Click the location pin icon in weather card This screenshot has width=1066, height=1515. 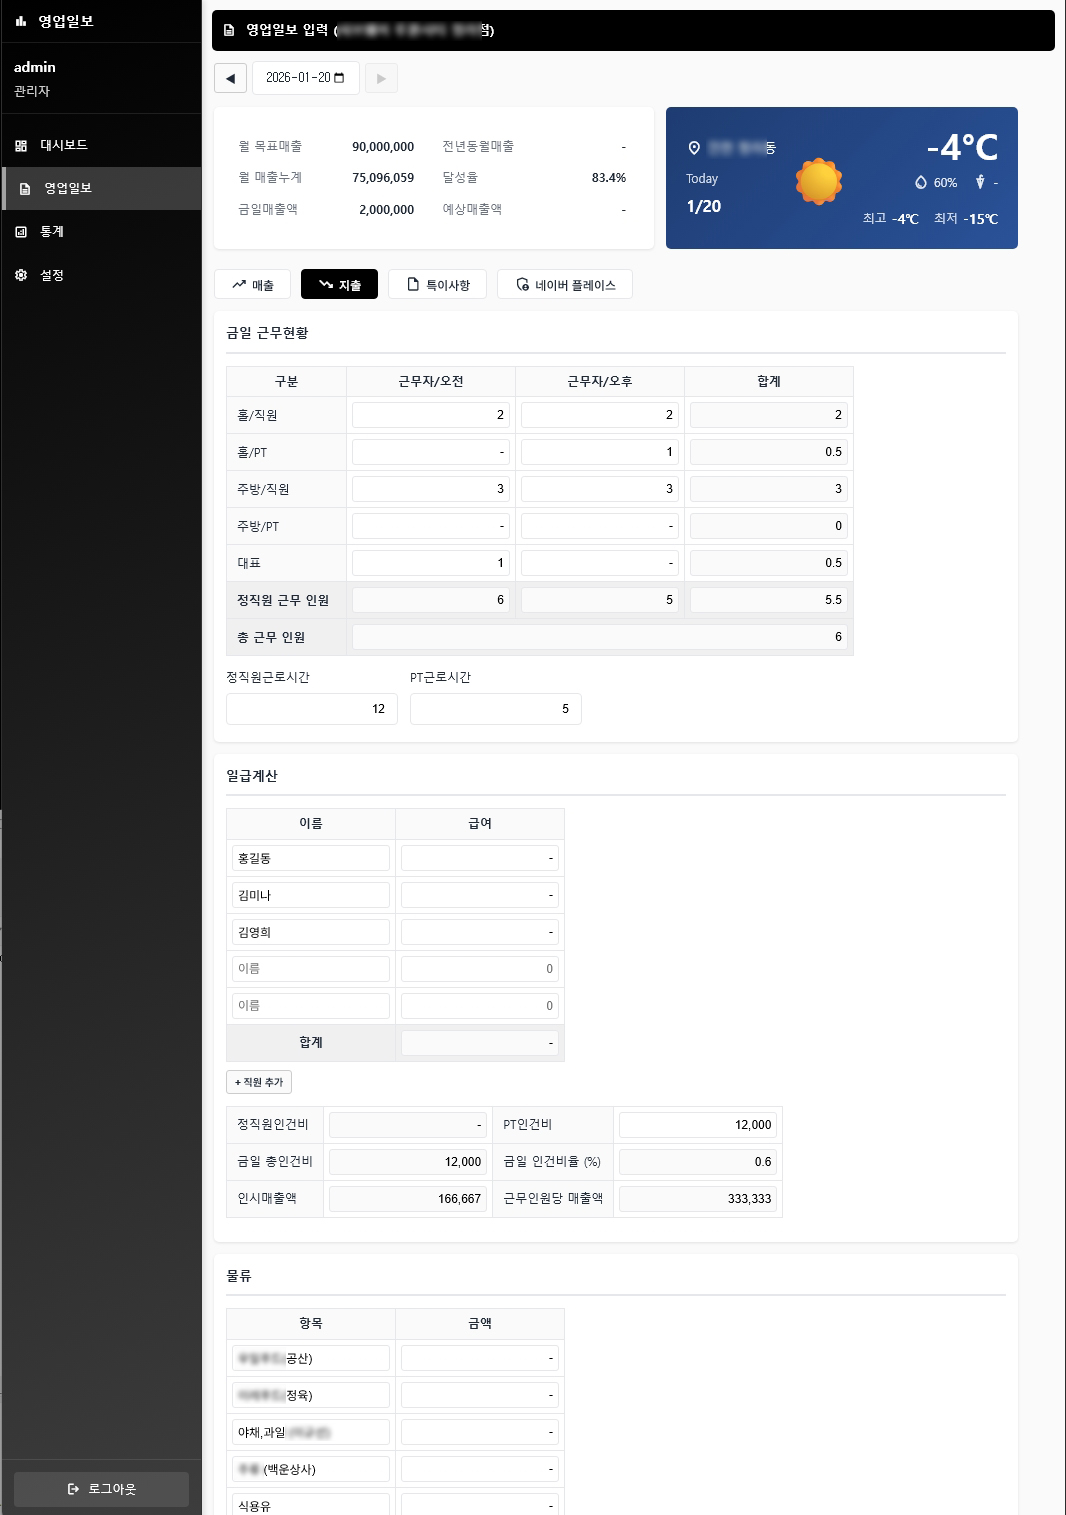(x=694, y=148)
